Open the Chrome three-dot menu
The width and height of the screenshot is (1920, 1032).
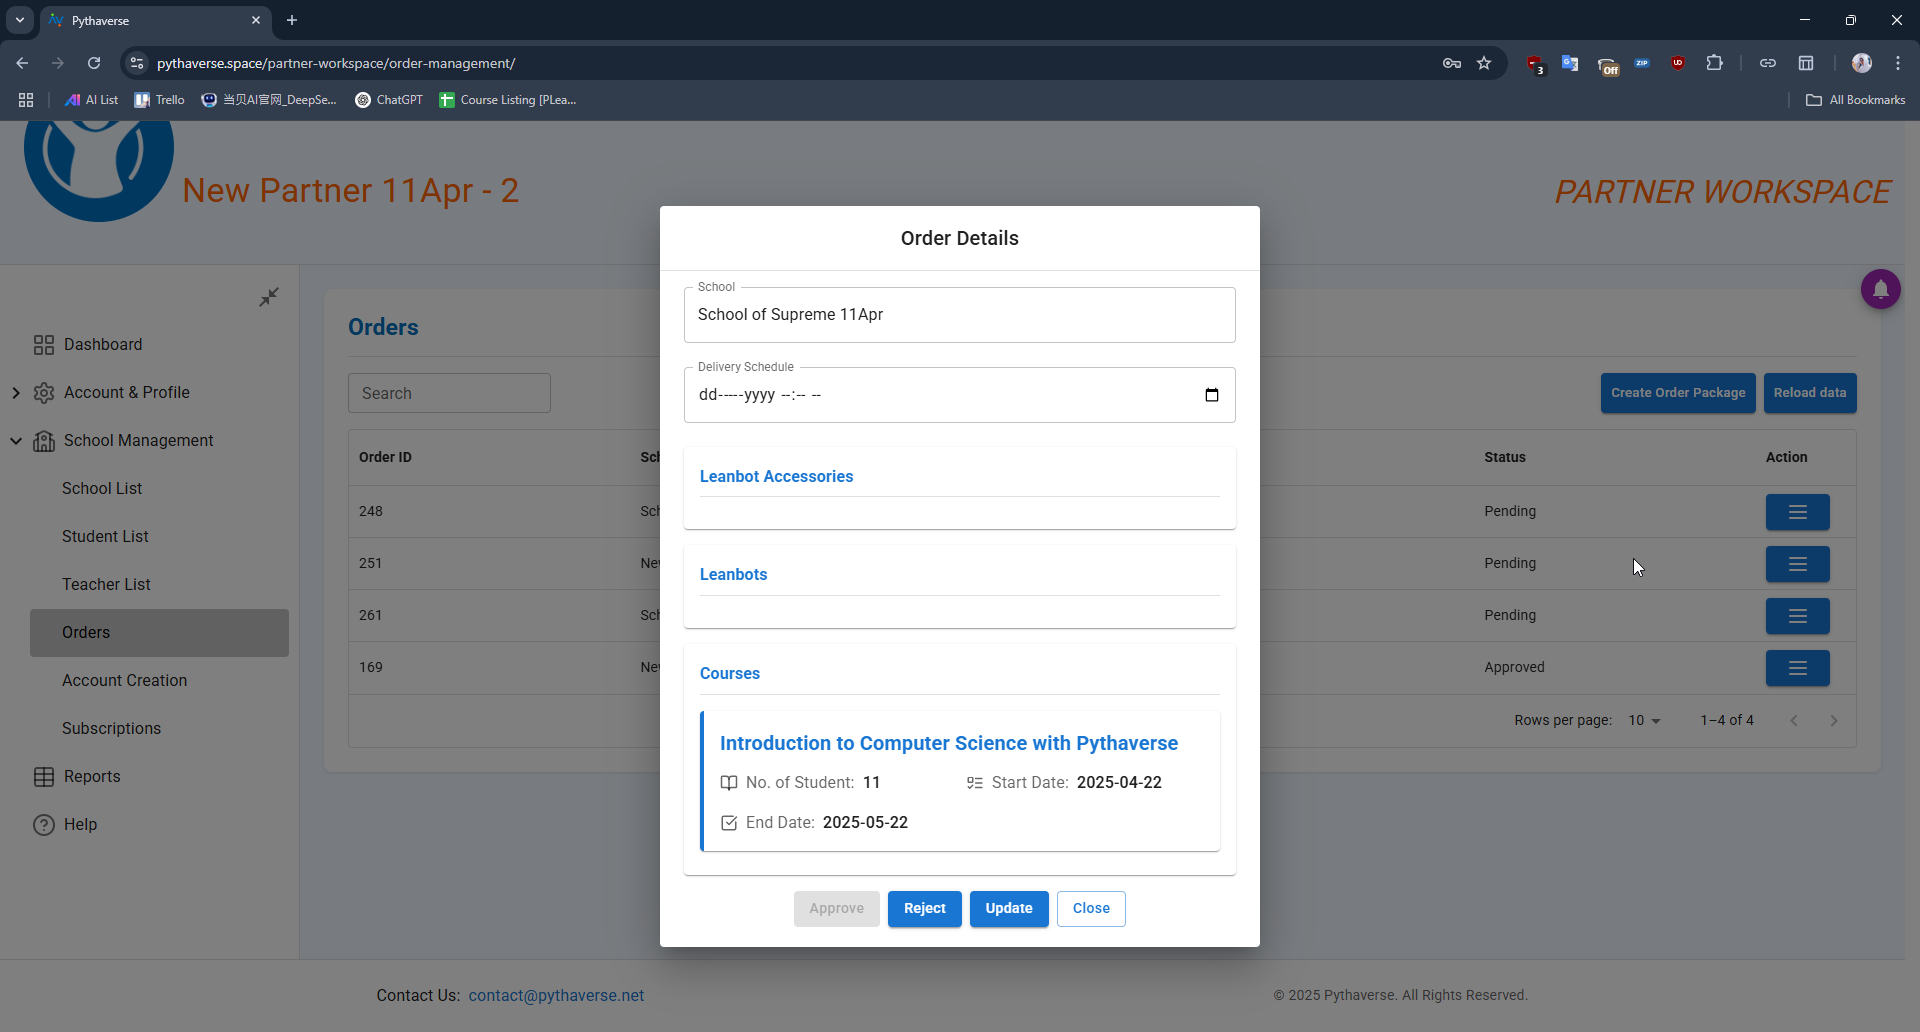(x=1898, y=63)
